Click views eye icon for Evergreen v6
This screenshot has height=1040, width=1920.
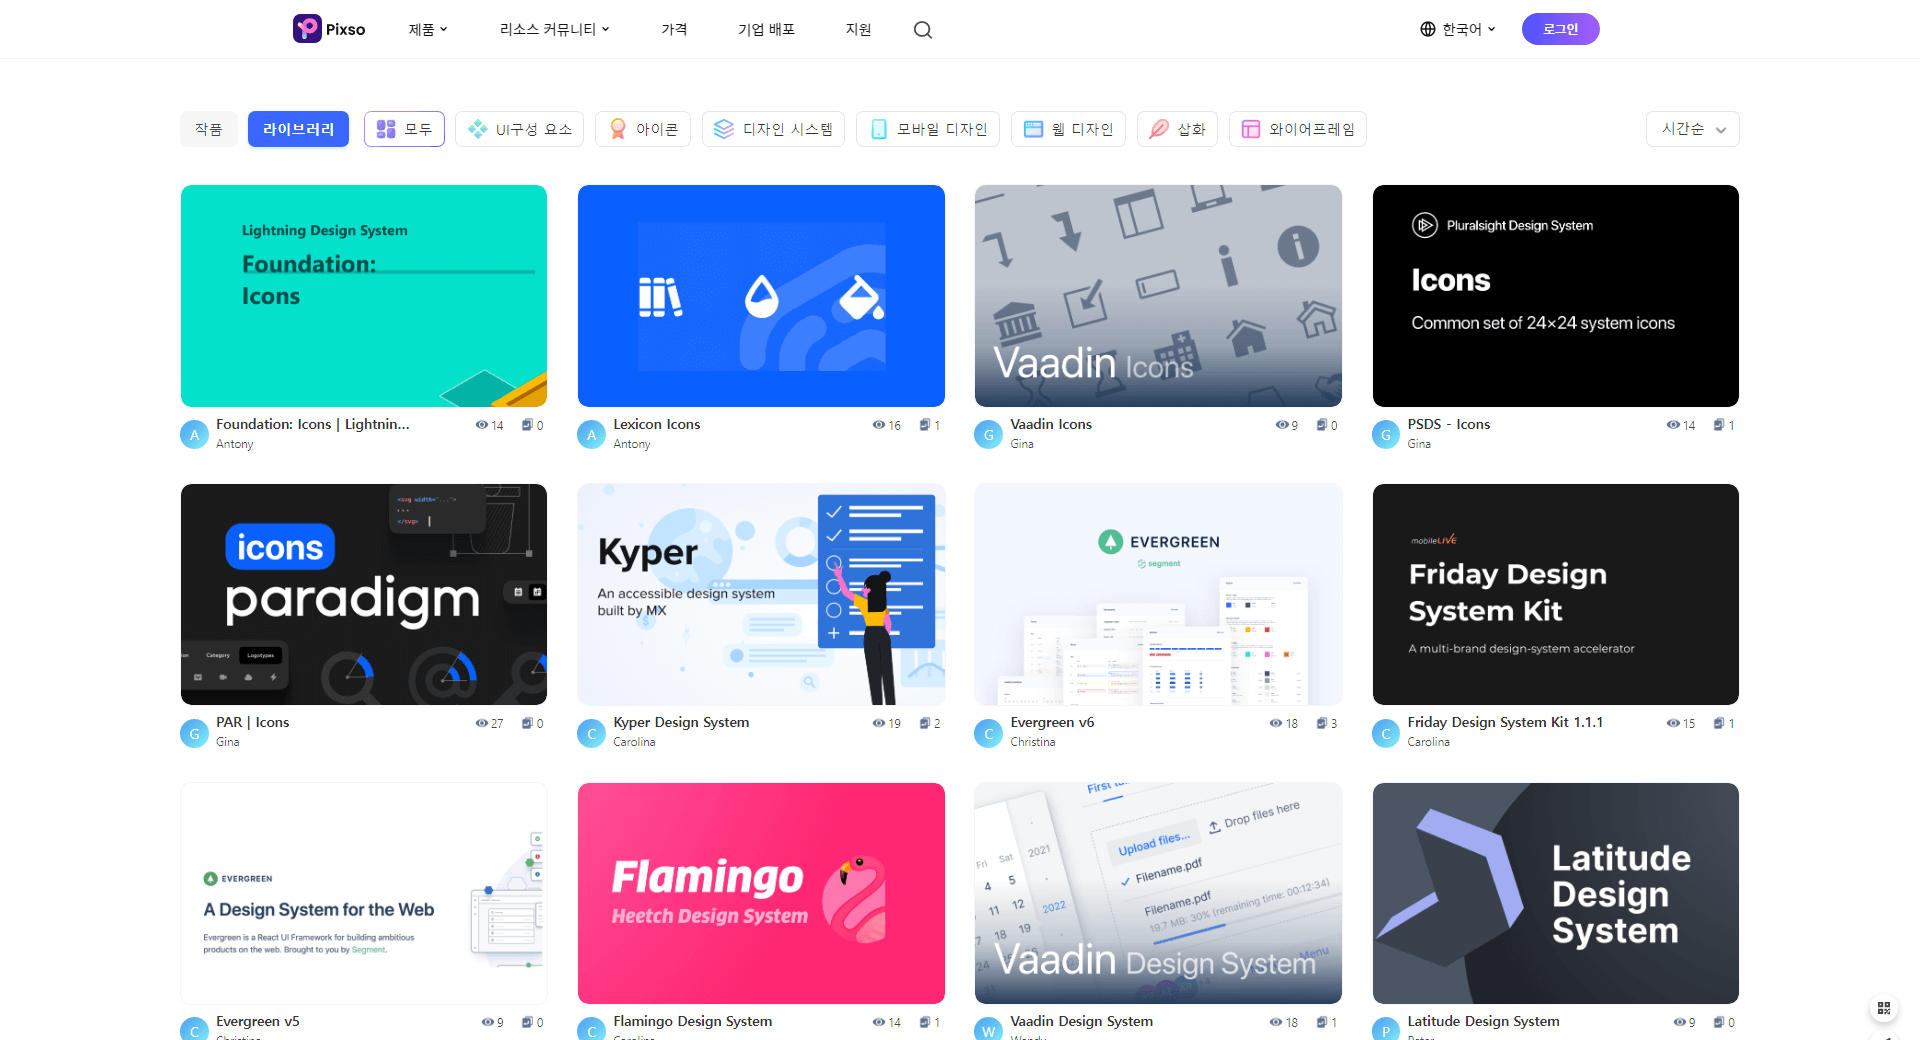(1275, 723)
